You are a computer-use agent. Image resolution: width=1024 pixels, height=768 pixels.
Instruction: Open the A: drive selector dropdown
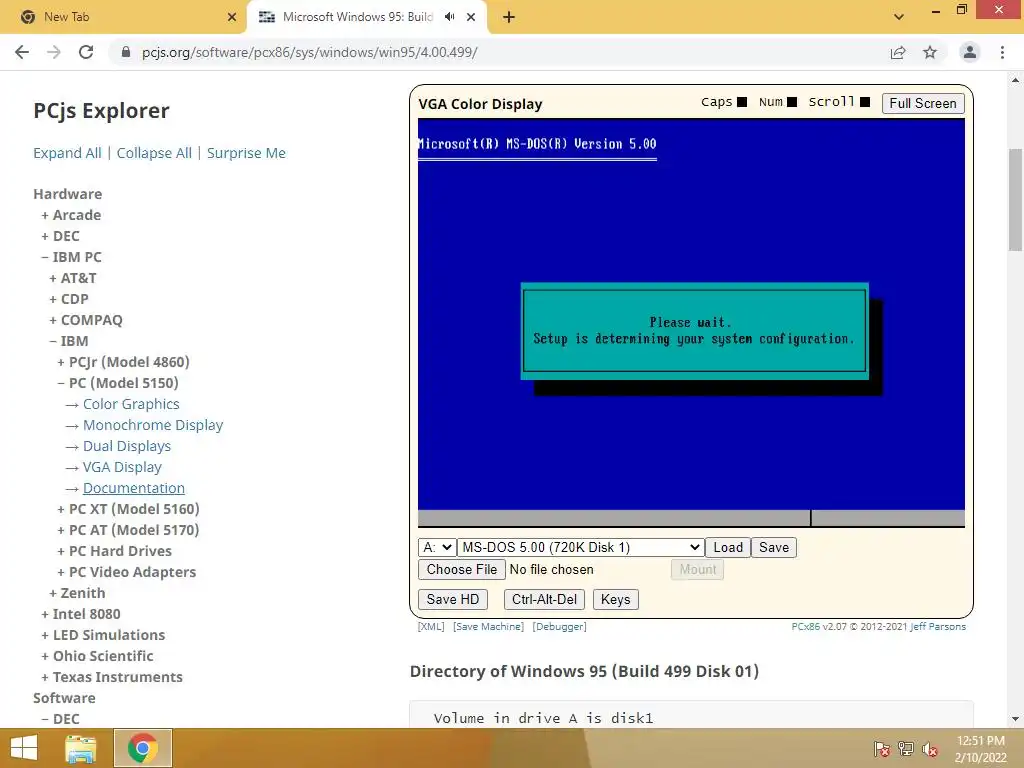click(x=437, y=547)
